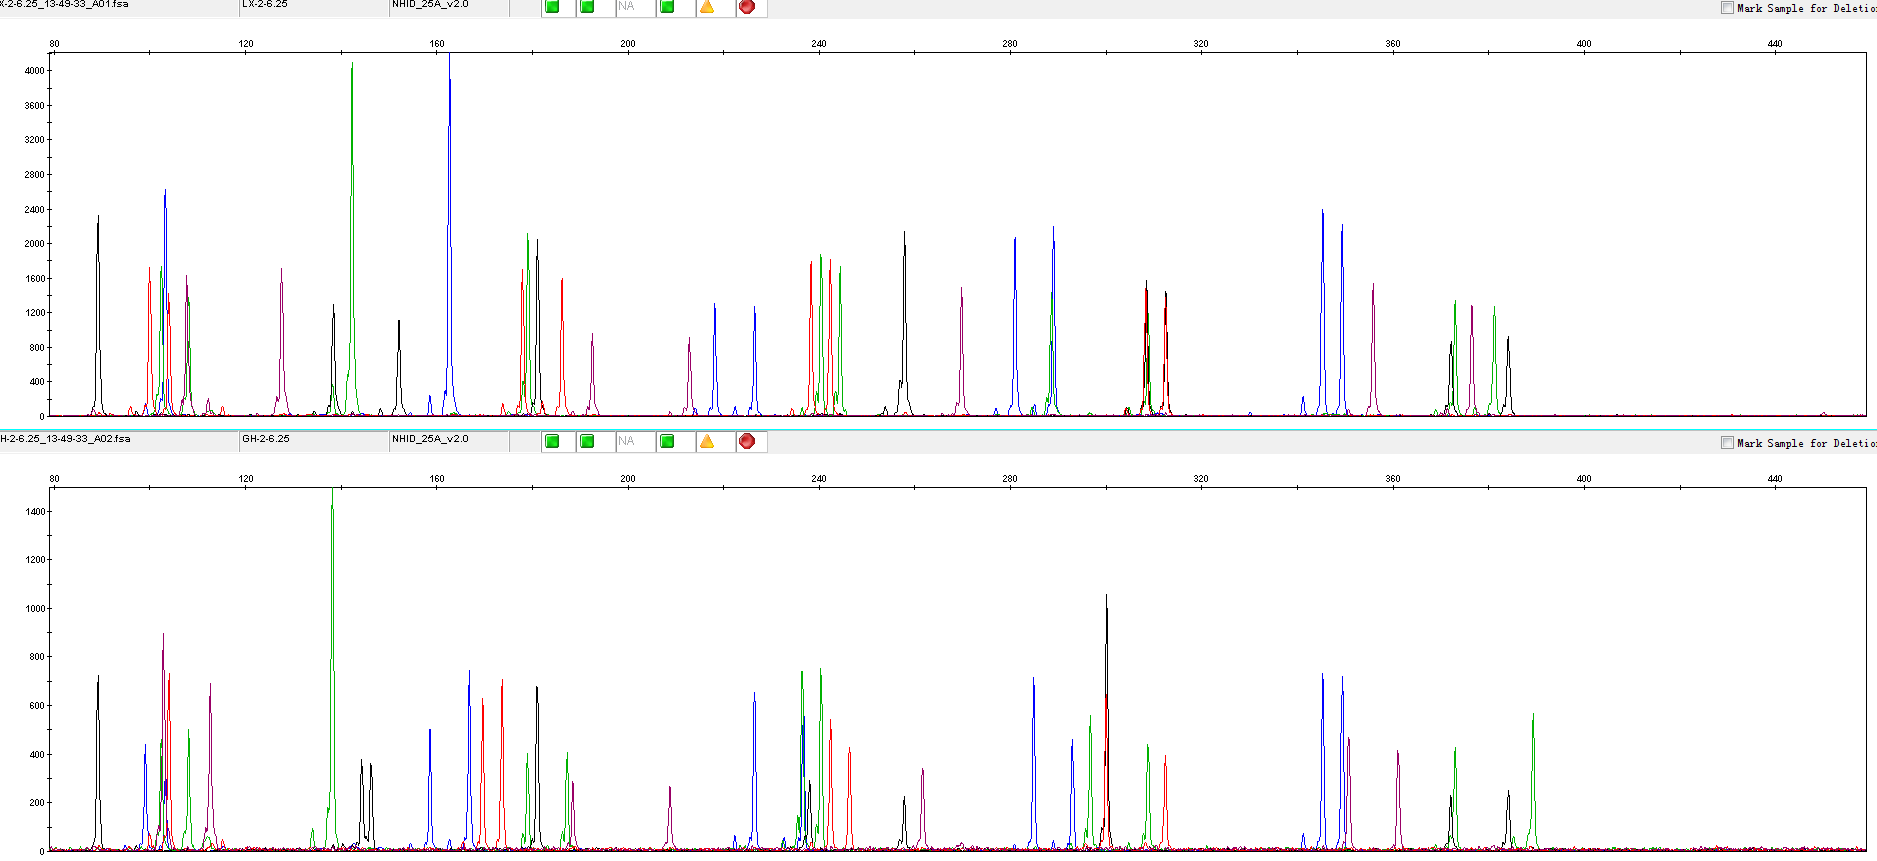Click second green quality square for GH-2-6.25
The height and width of the screenshot is (861, 1877).
tap(587, 441)
